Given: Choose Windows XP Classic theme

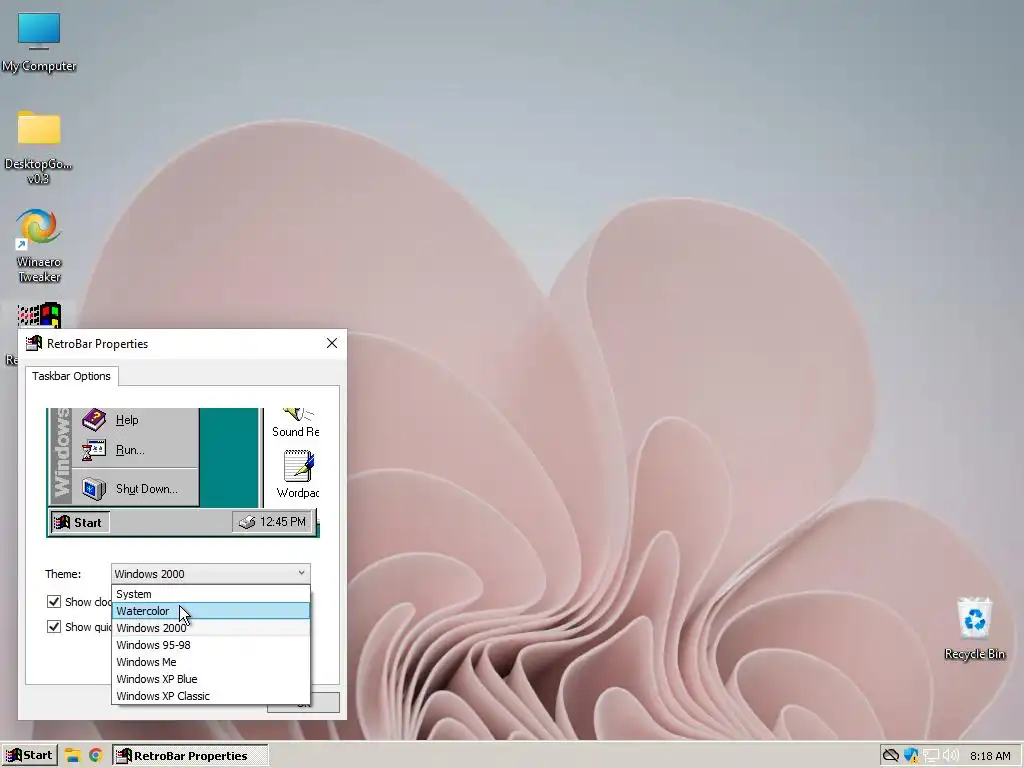Looking at the screenshot, I should (211, 696).
